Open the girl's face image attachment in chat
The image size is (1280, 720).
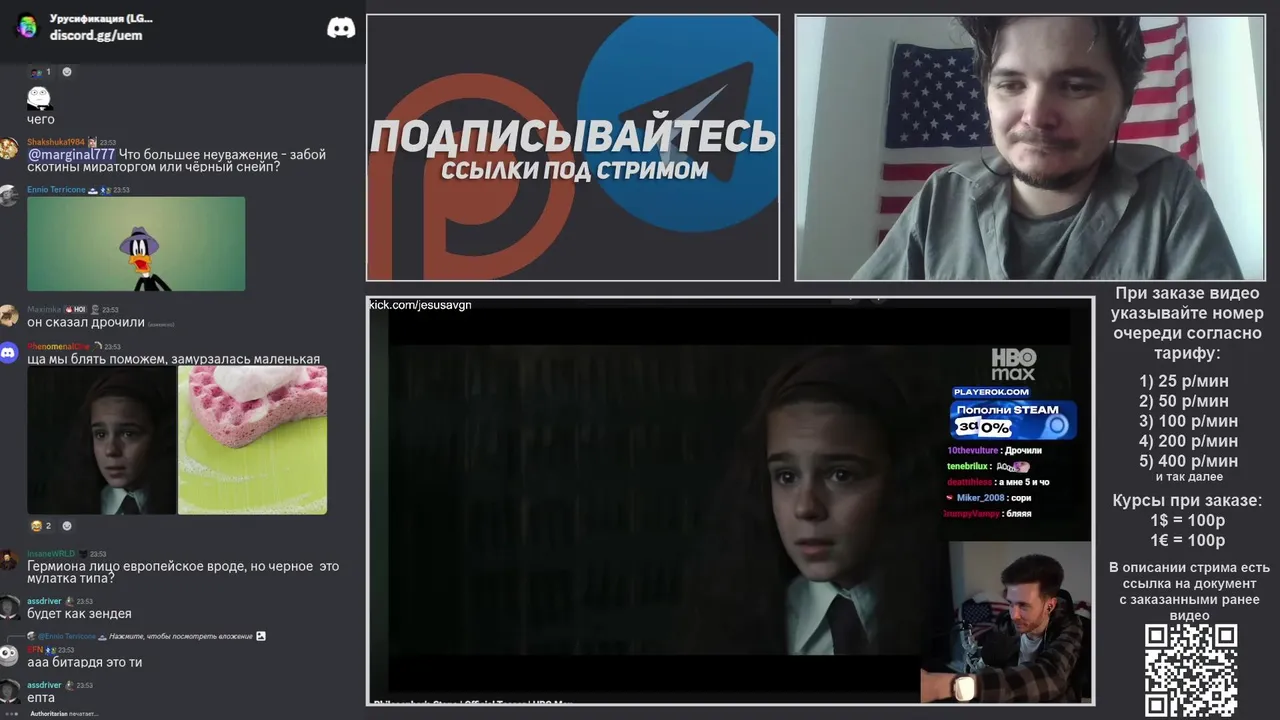(101, 440)
